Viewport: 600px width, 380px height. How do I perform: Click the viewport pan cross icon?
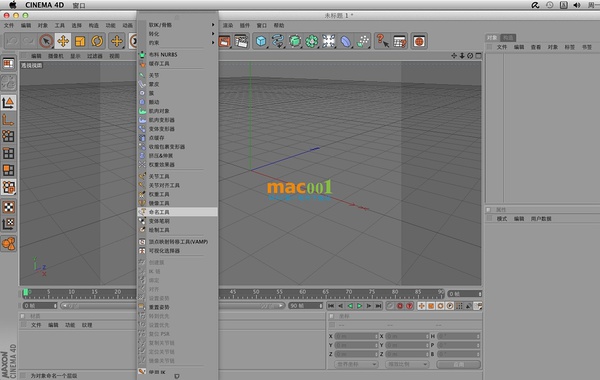pyautogui.click(x=454, y=56)
